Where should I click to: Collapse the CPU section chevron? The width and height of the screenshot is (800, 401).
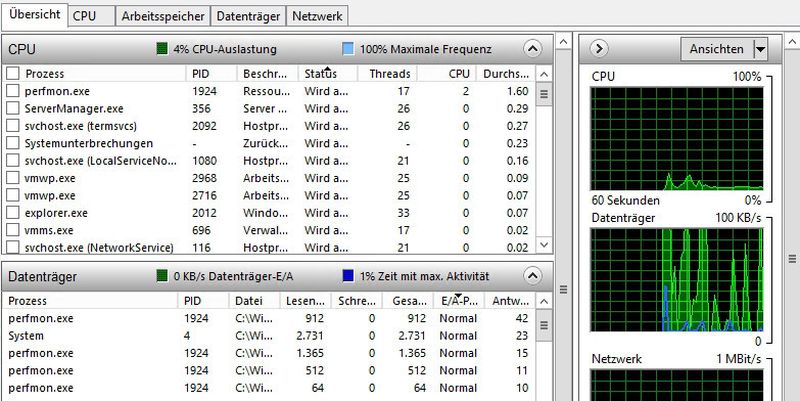point(532,49)
